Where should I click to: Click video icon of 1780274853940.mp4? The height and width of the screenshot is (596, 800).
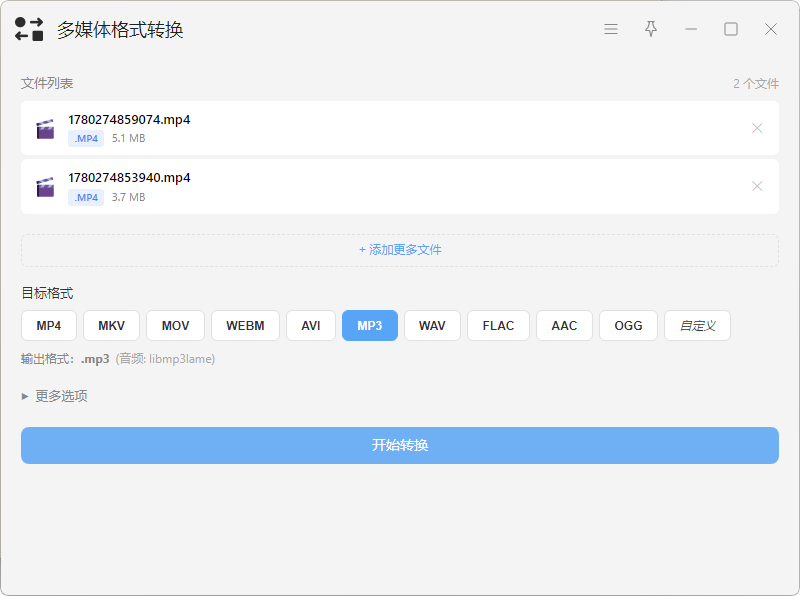tap(45, 187)
